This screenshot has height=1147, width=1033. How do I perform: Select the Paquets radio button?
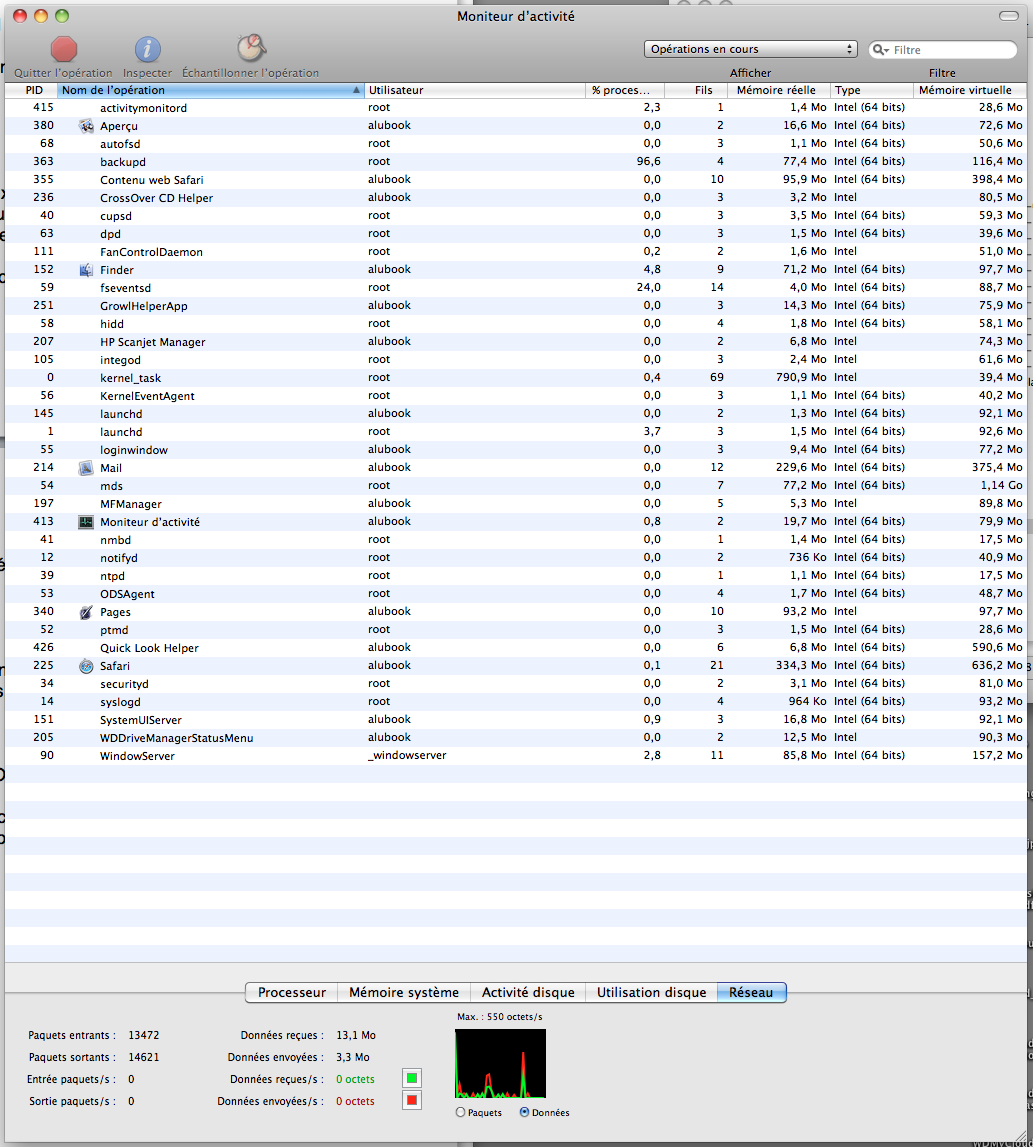460,1112
